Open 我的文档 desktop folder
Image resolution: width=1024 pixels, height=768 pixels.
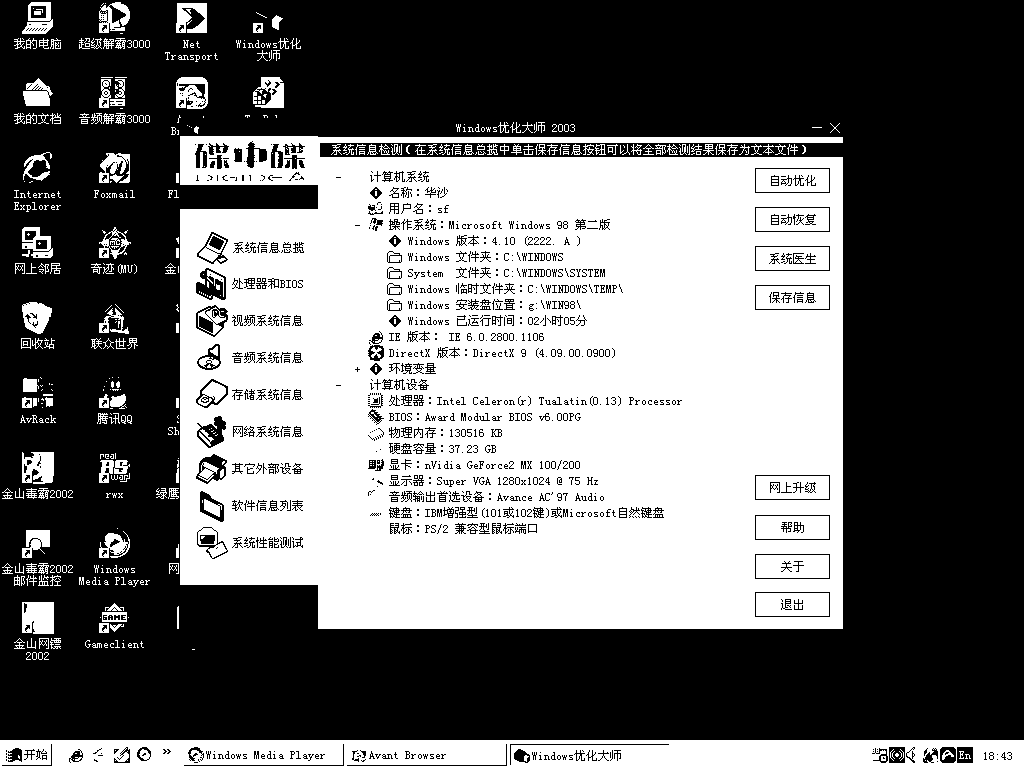tap(37, 101)
